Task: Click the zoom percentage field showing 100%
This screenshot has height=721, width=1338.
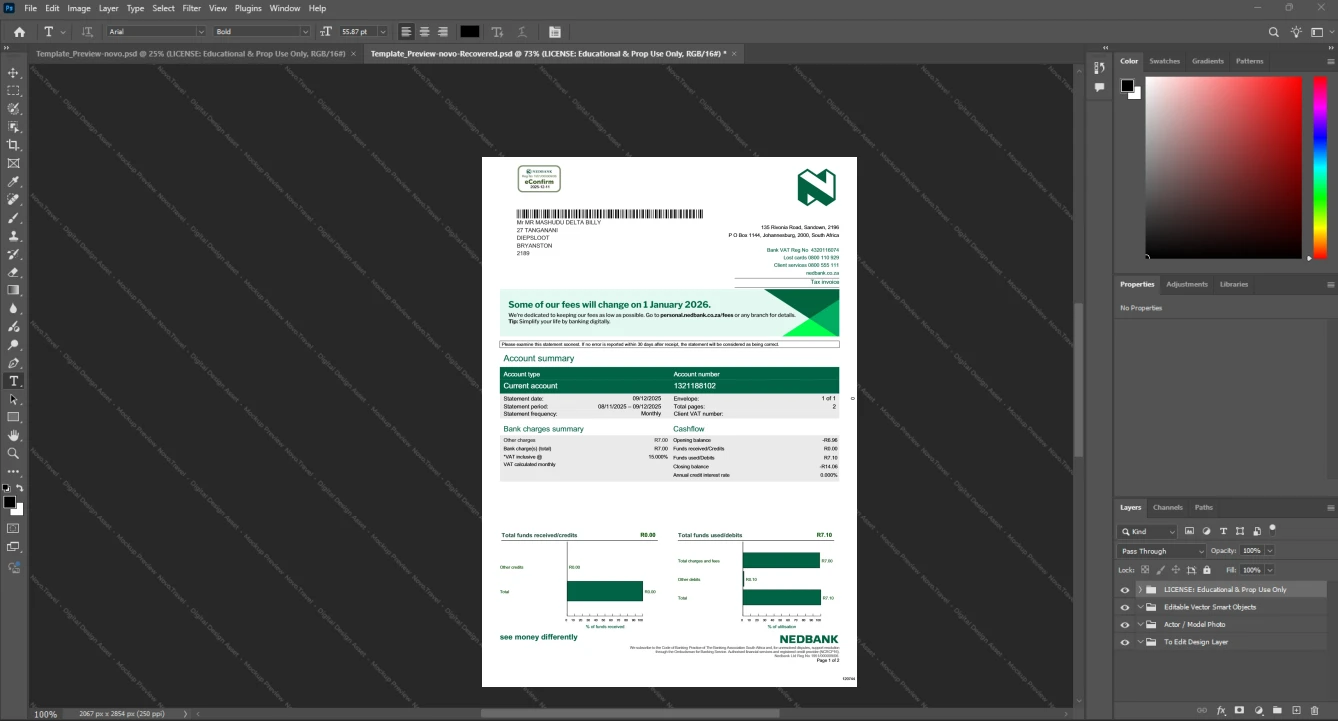Action: point(46,714)
